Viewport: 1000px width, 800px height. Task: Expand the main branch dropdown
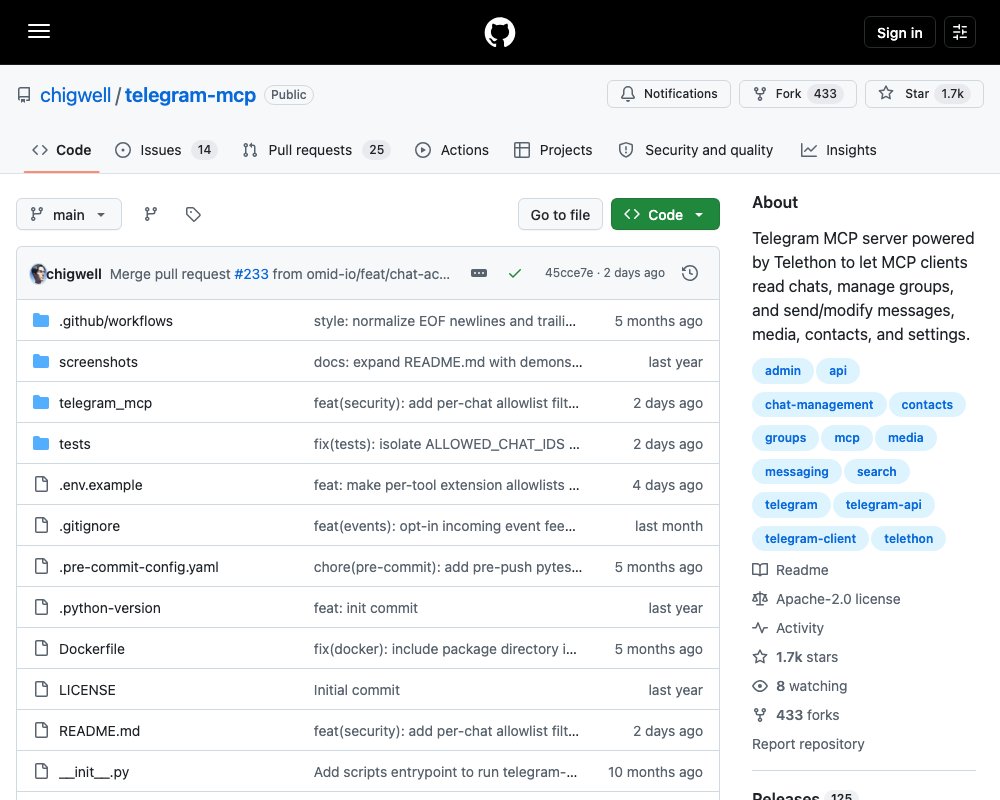click(69, 214)
